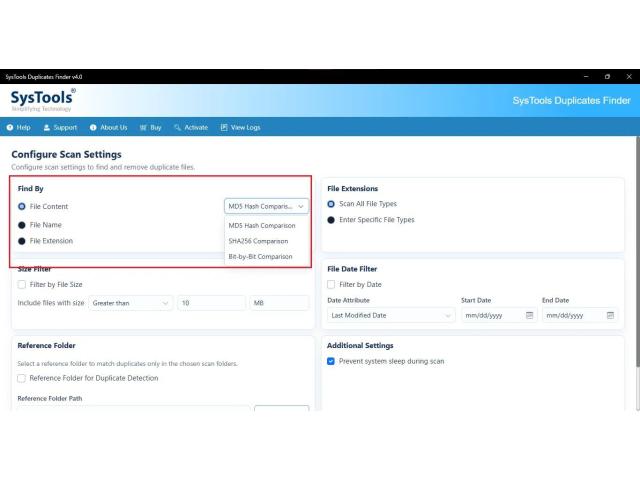Collapse the MD5 Hash Comparison dropdown

266,206
